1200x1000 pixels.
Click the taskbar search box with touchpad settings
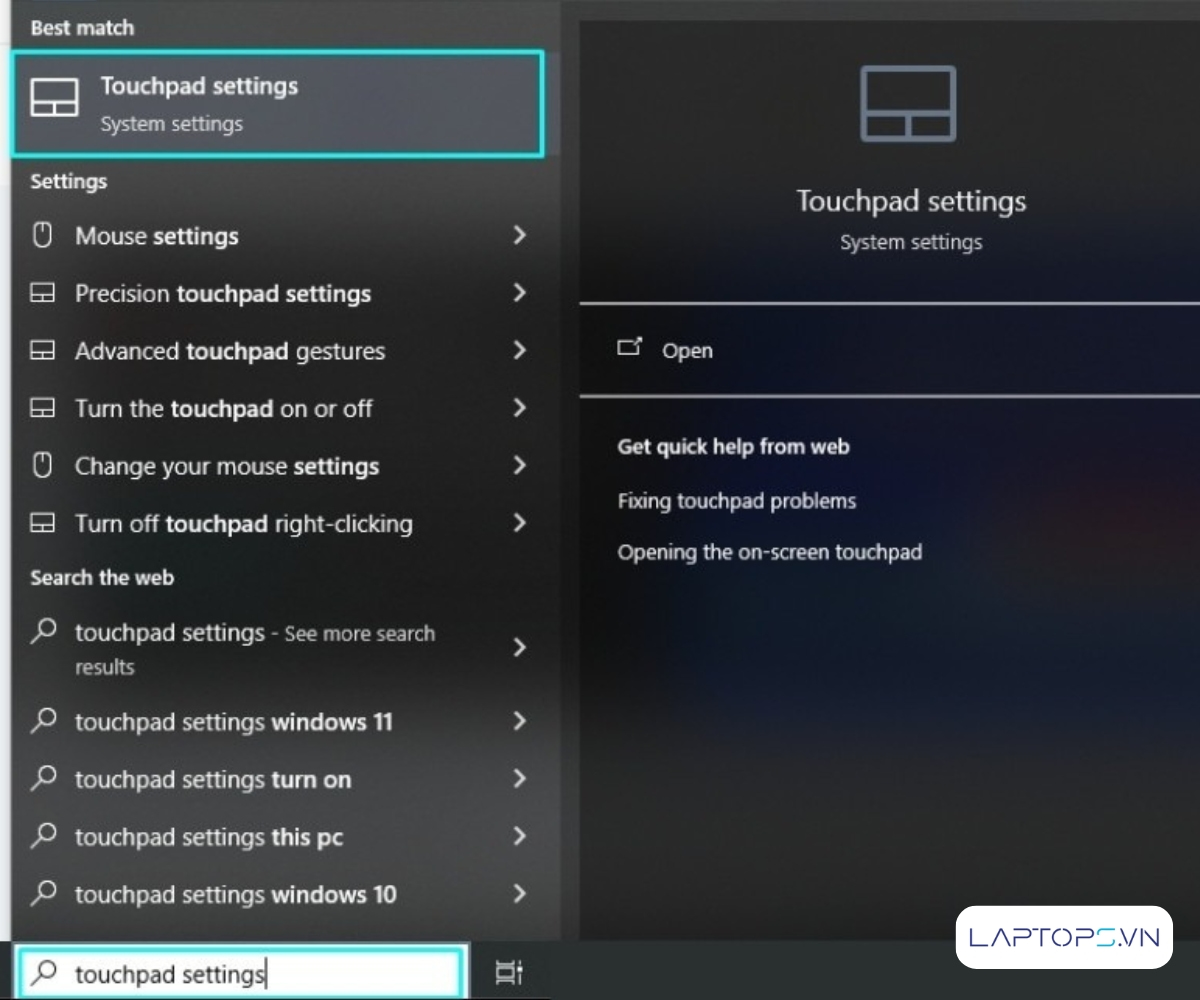(x=240, y=973)
